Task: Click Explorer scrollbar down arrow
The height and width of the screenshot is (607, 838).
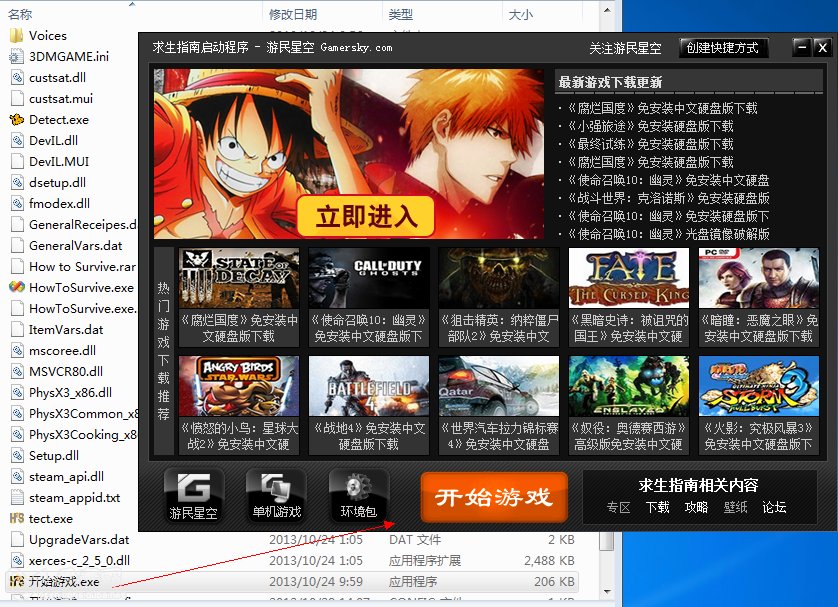Action: [x=607, y=592]
